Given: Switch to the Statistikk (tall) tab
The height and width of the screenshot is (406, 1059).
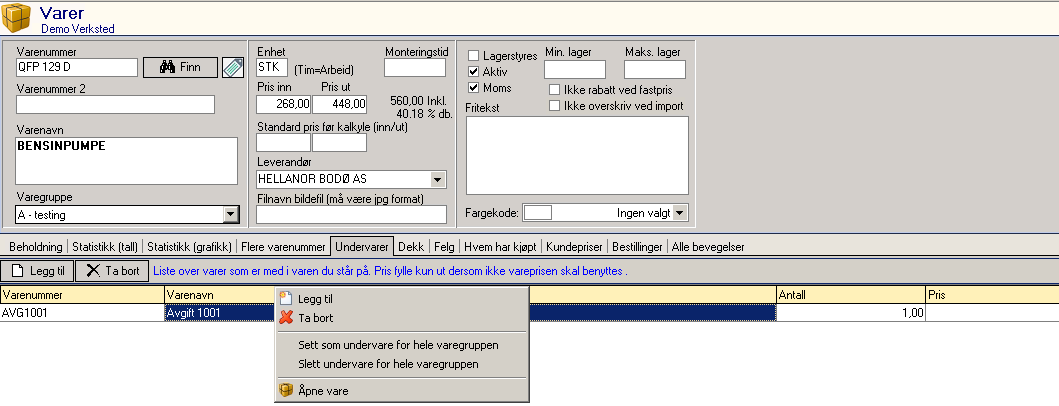Looking at the screenshot, I should tap(105, 247).
